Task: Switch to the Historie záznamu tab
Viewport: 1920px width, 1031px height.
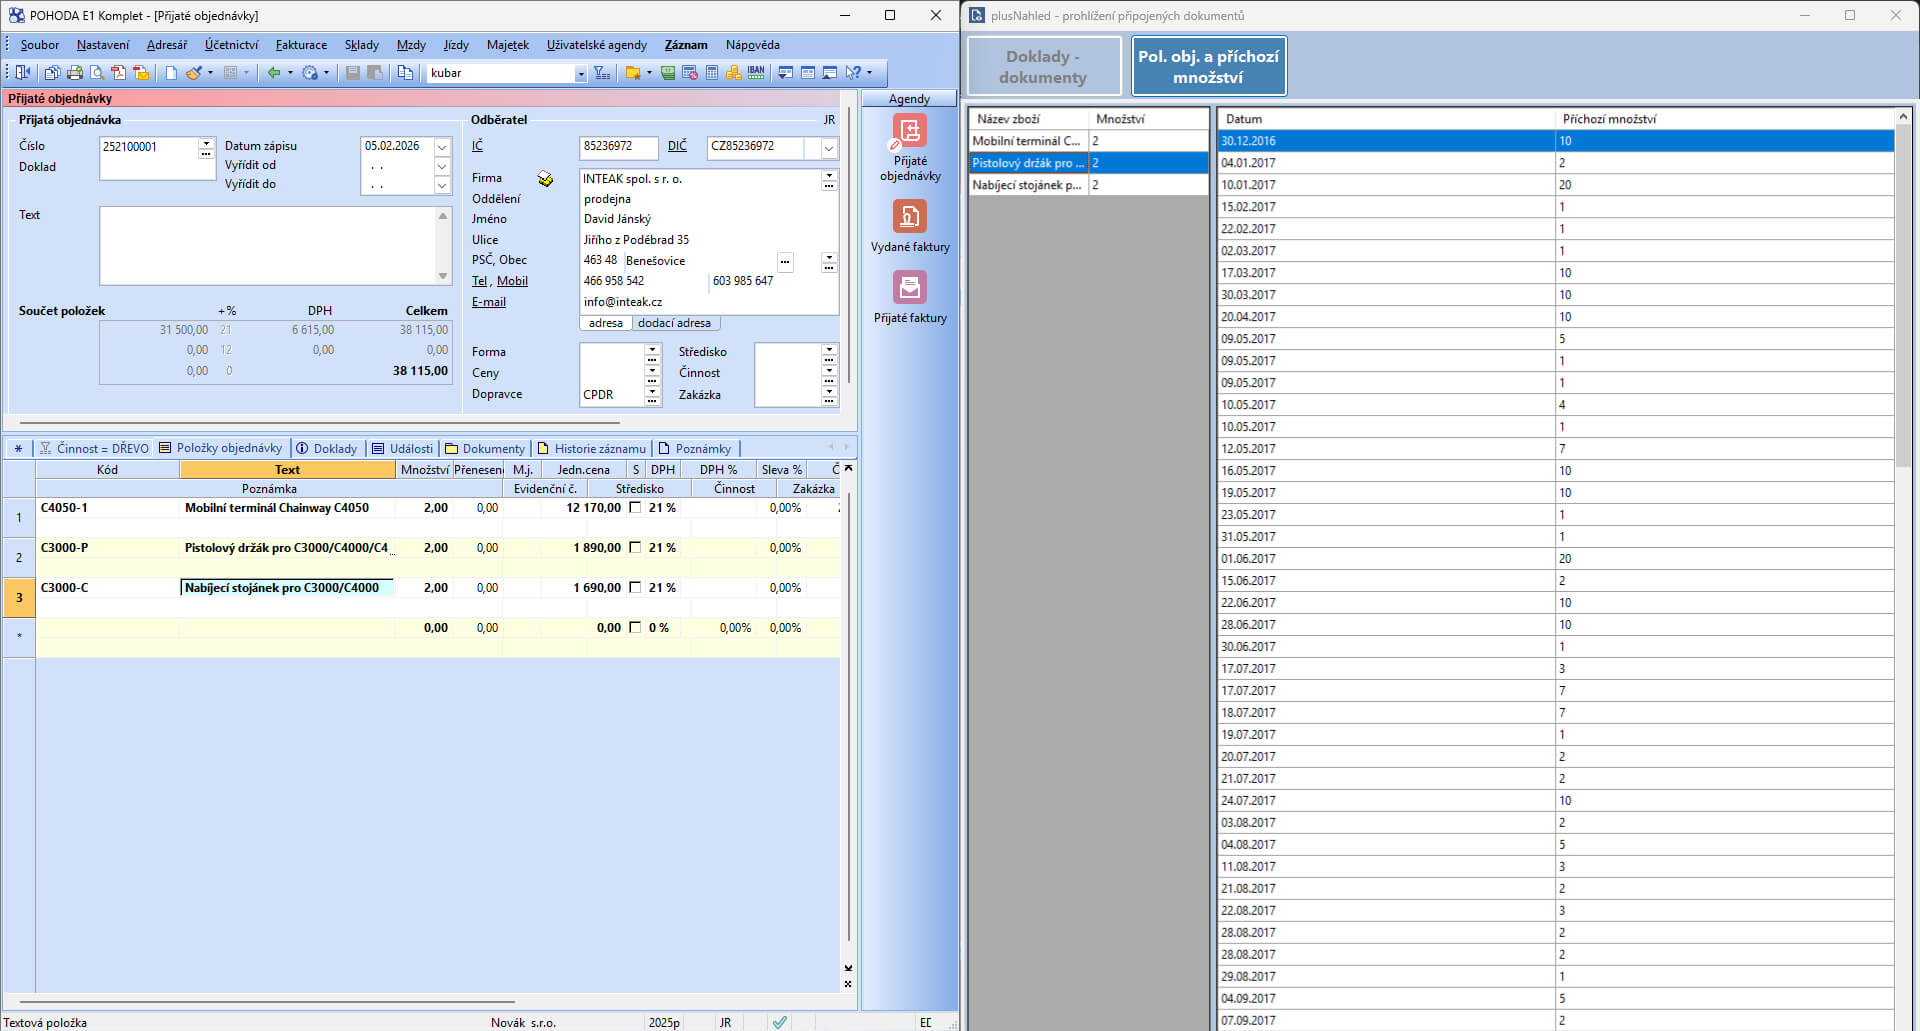Action: coord(599,449)
